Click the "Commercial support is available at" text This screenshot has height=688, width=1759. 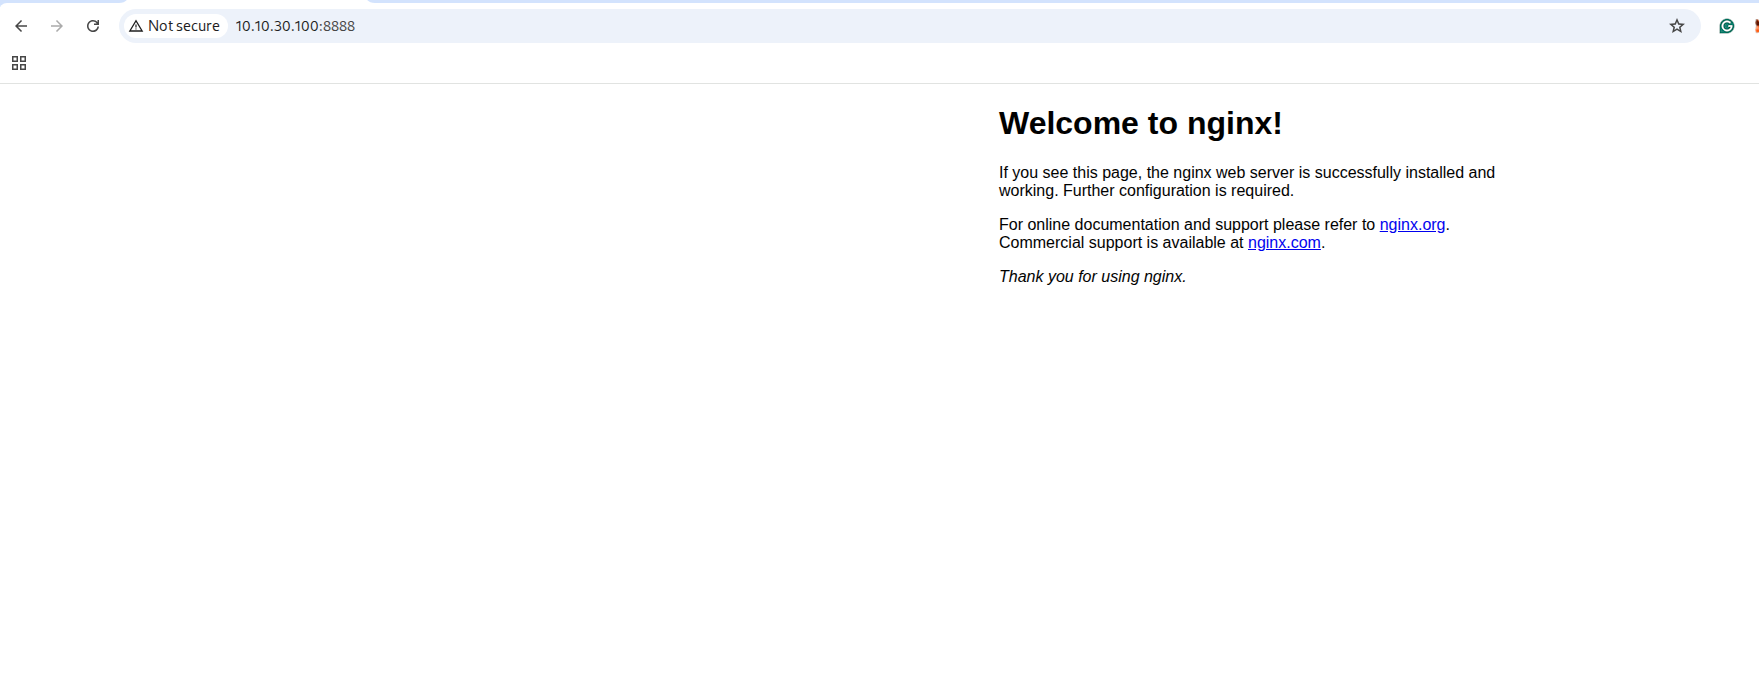point(1121,242)
